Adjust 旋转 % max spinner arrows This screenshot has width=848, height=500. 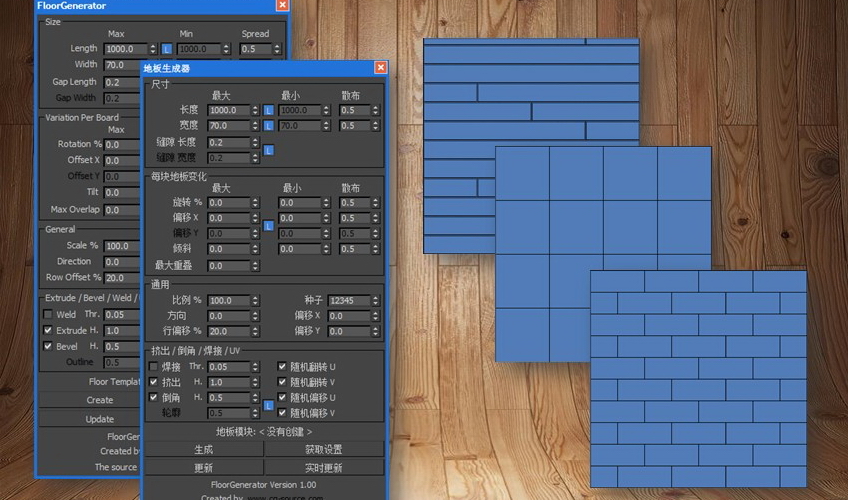(x=255, y=203)
